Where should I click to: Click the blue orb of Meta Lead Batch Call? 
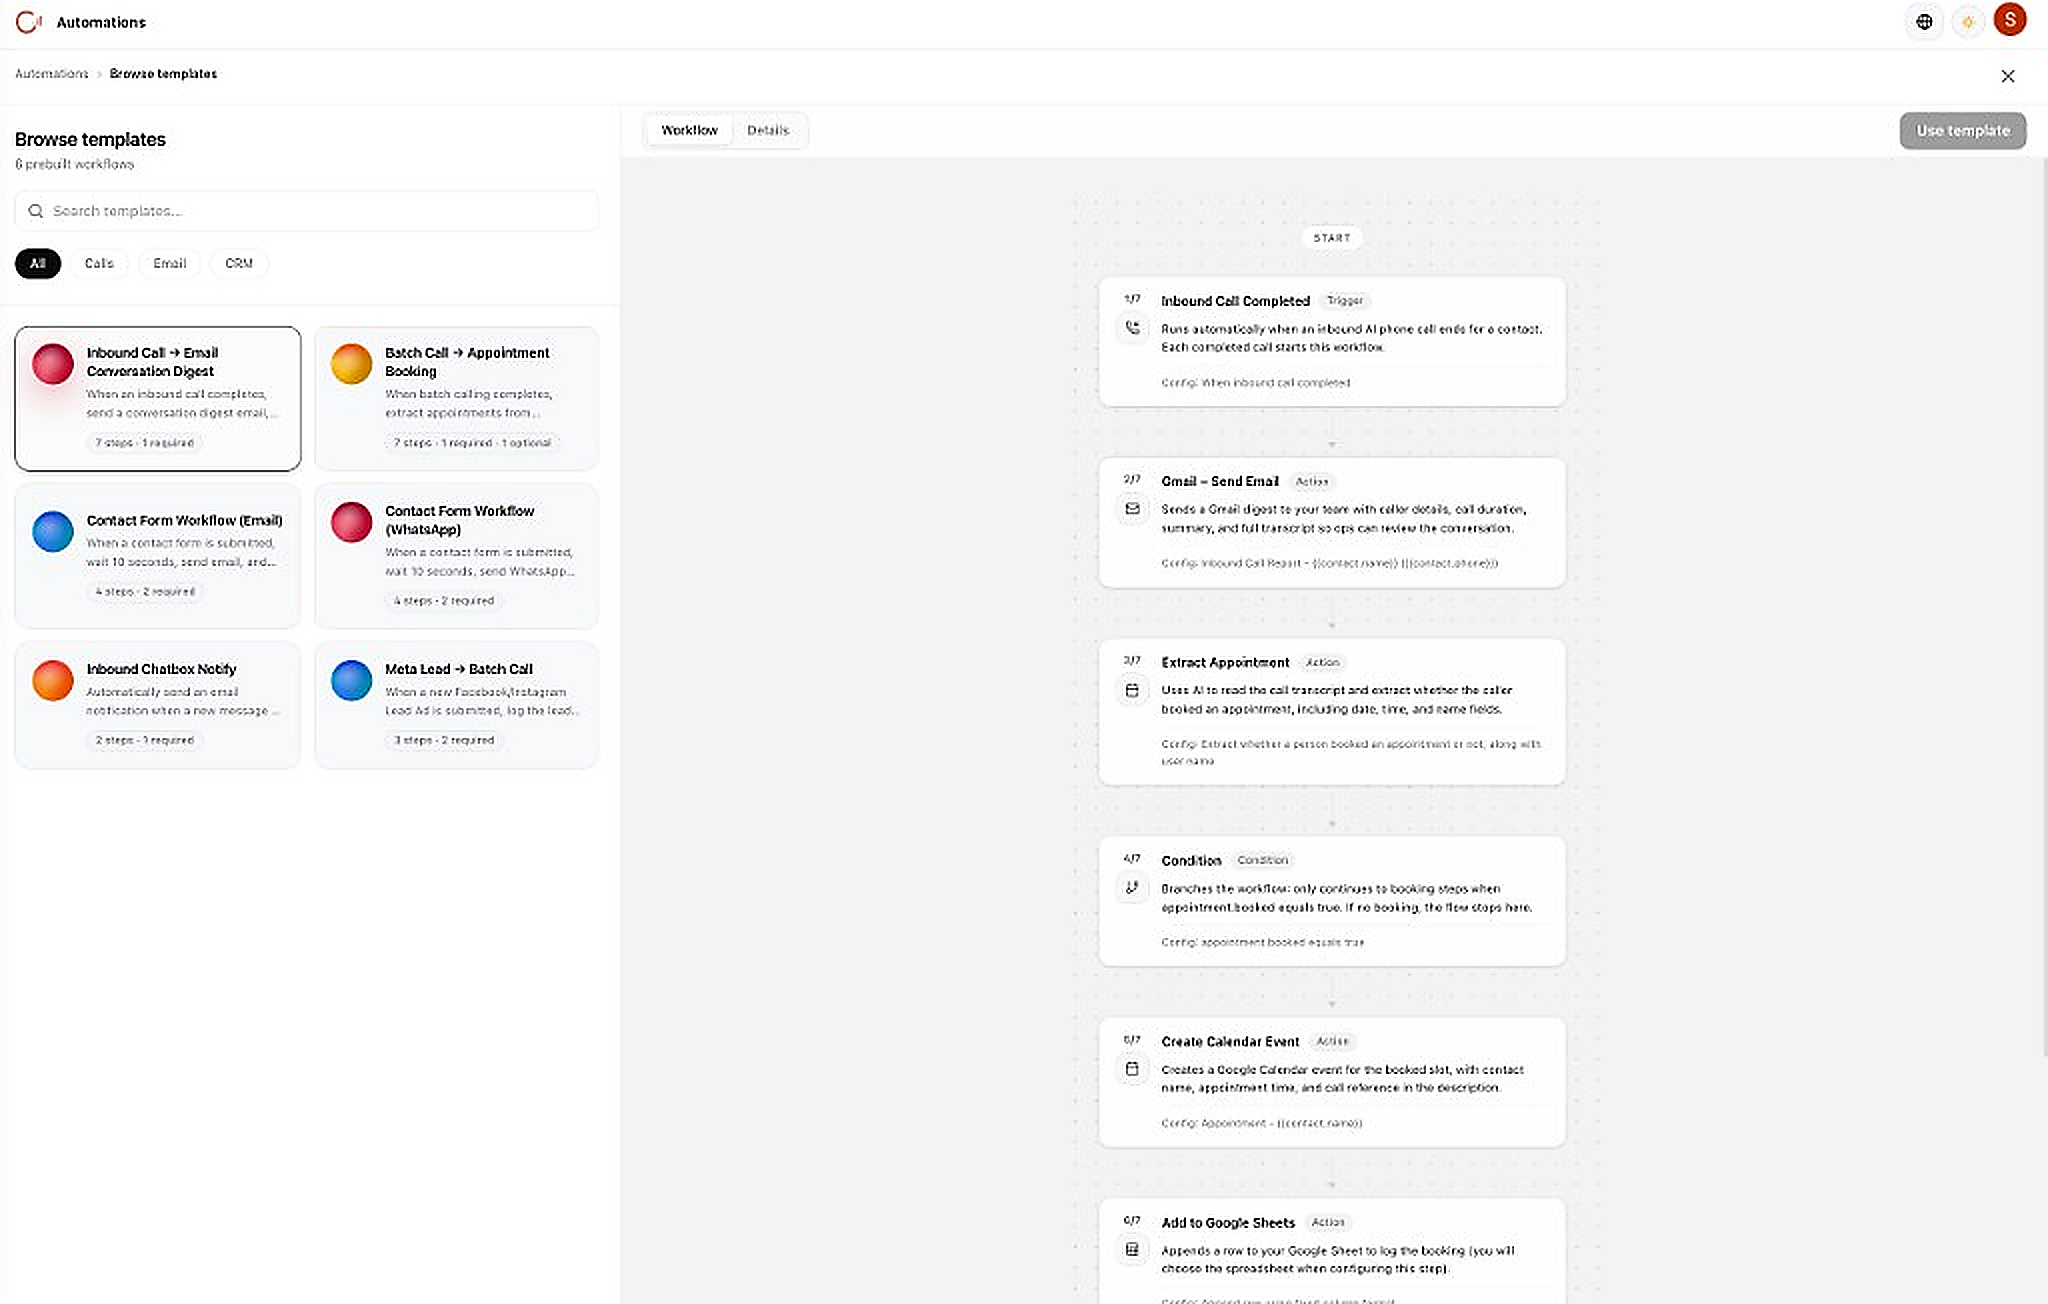point(352,680)
